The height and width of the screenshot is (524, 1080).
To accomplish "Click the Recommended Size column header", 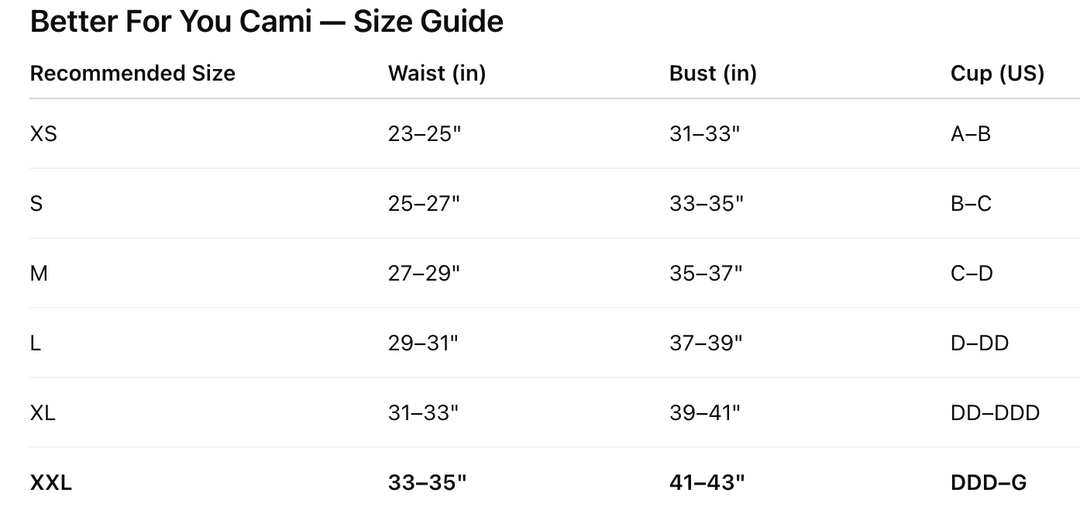I will [x=132, y=73].
